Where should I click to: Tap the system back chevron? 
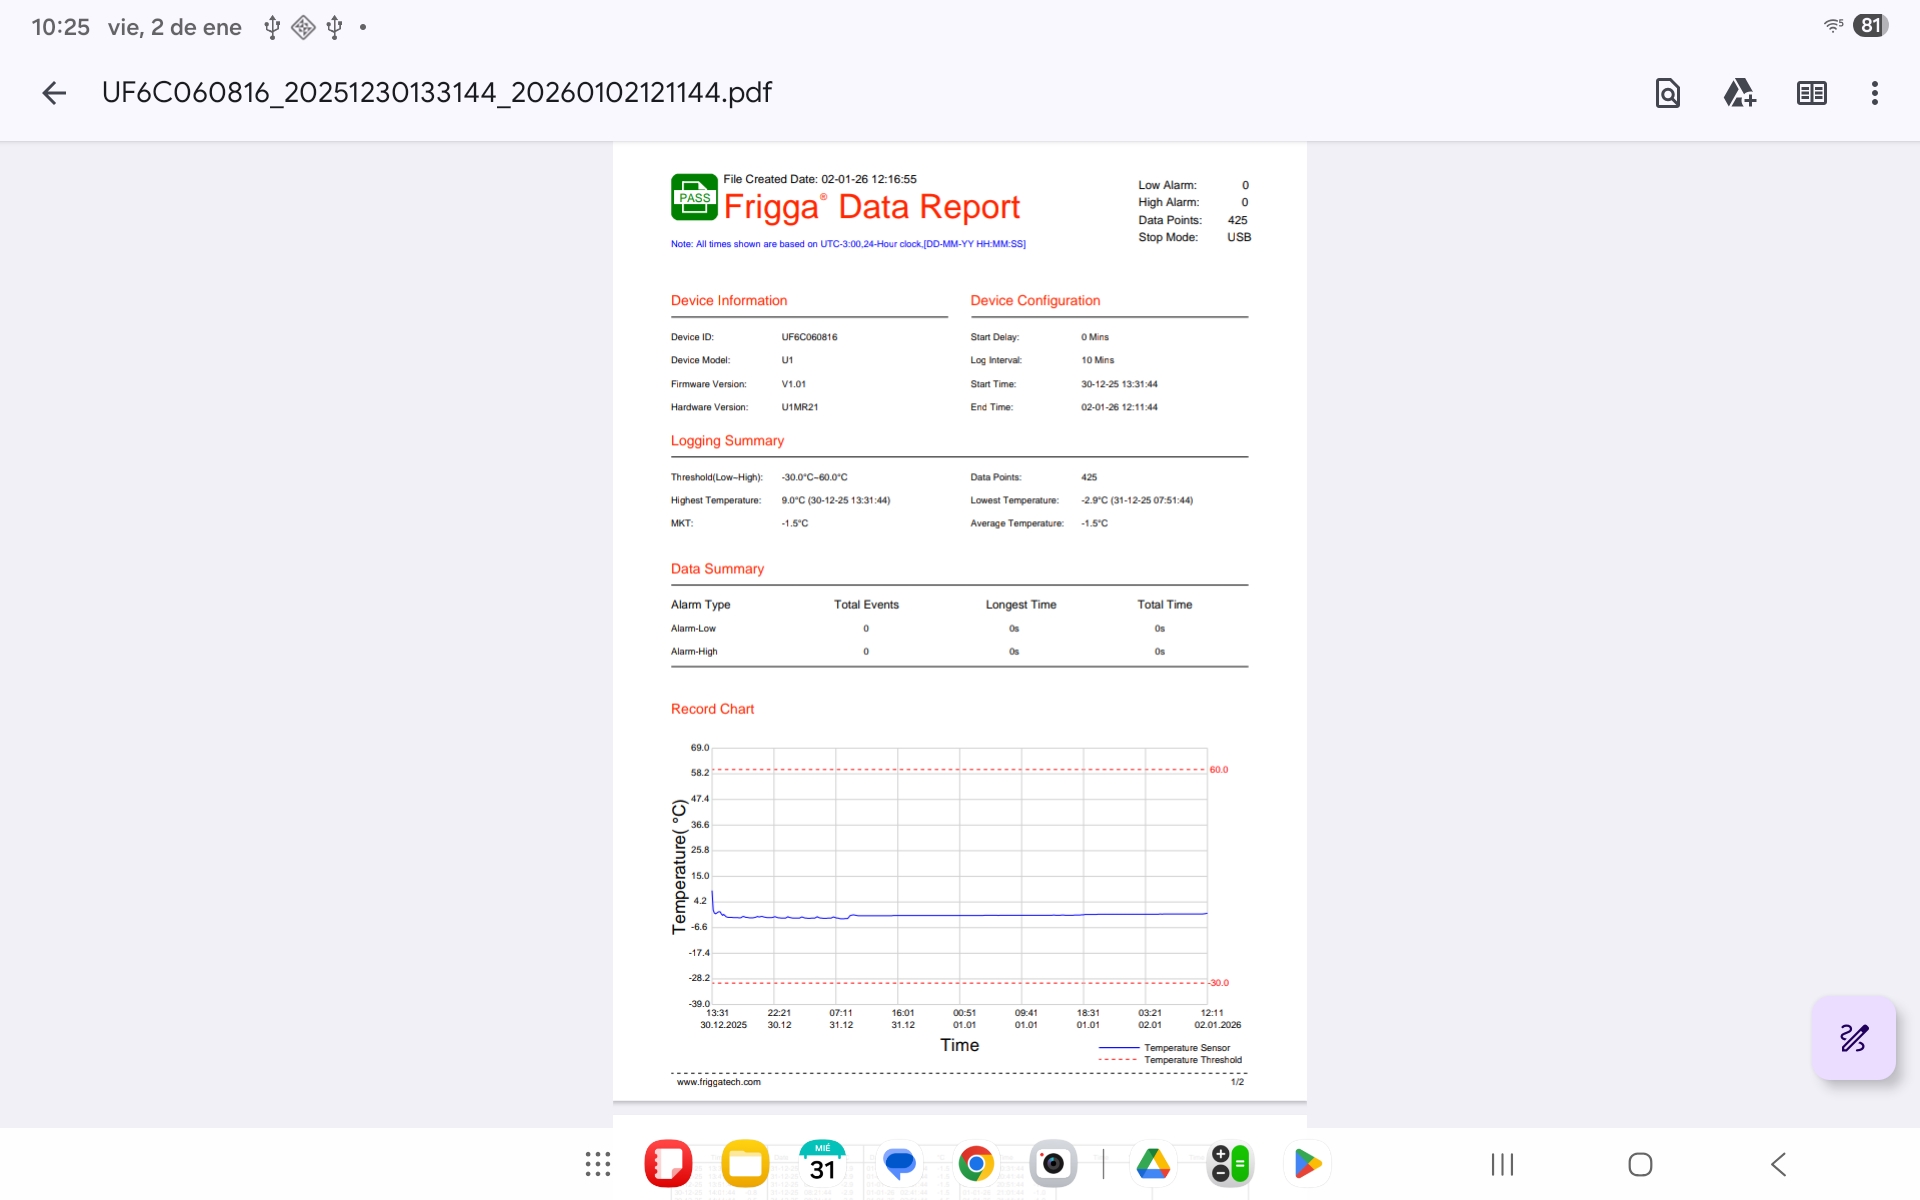tap(1778, 1164)
